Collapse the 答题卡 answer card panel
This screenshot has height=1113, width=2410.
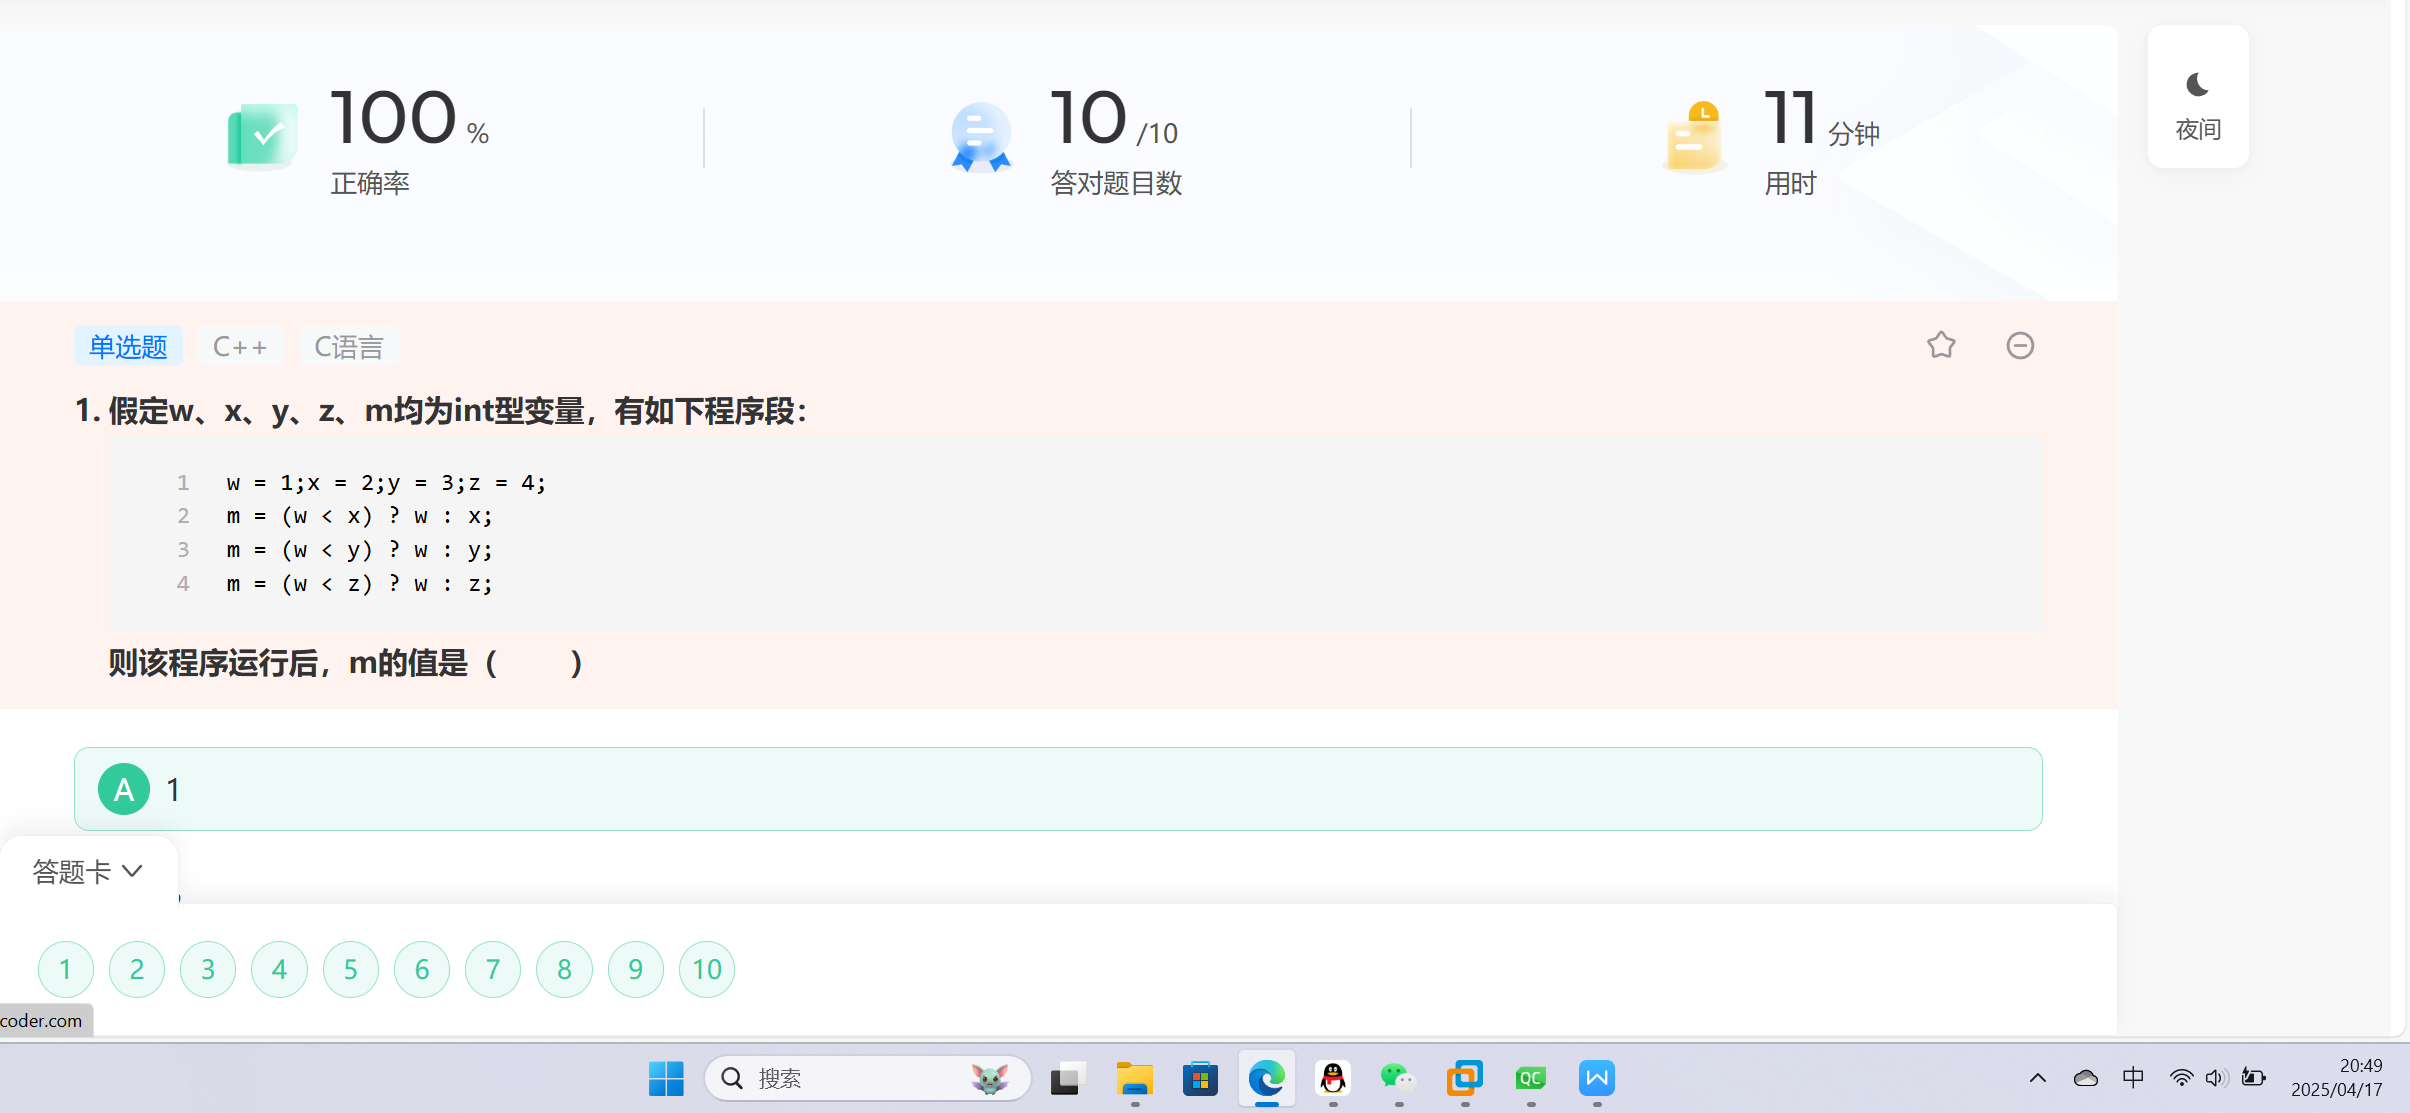click(x=88, y=871)
